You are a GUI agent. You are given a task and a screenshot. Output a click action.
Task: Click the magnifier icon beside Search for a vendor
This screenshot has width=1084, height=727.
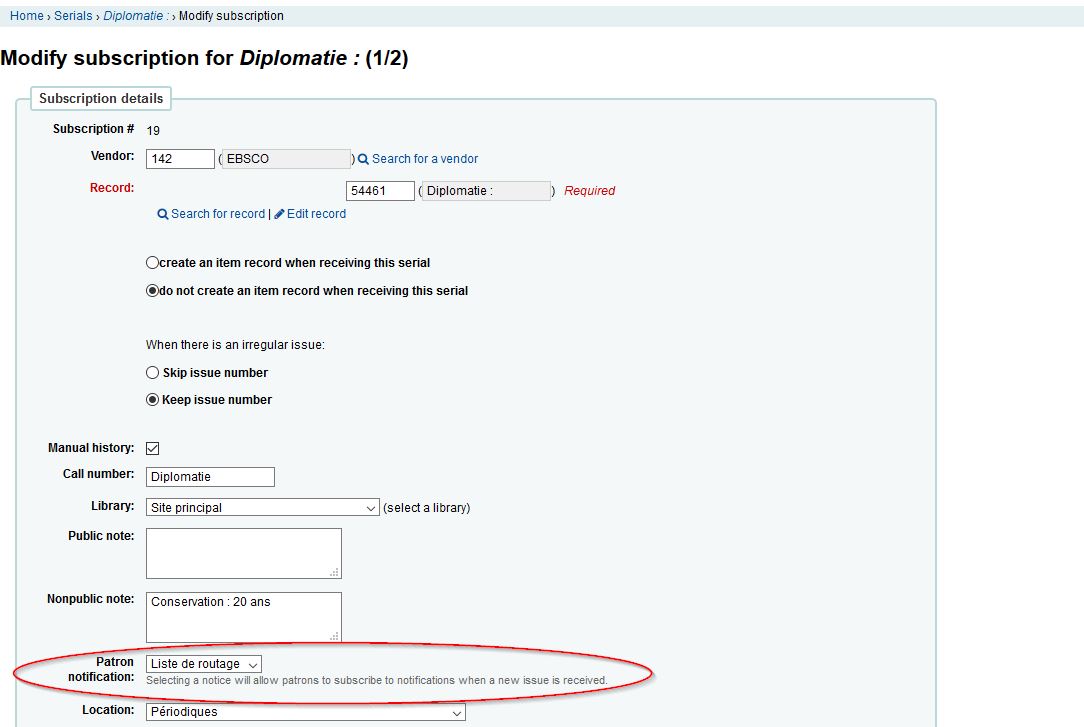[364, 159]
